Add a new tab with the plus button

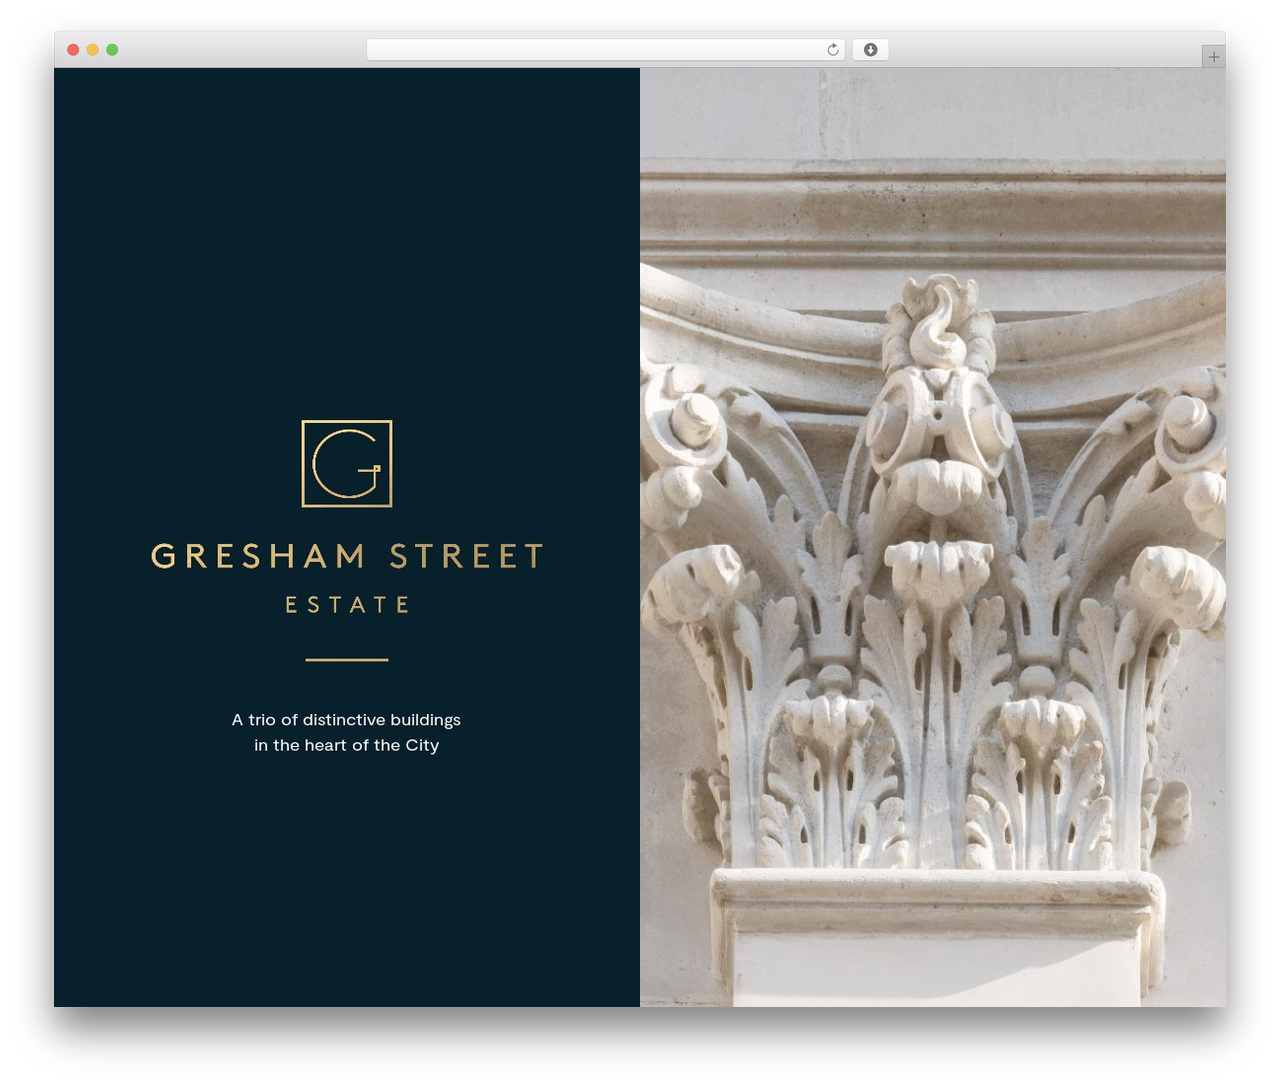1213,57
